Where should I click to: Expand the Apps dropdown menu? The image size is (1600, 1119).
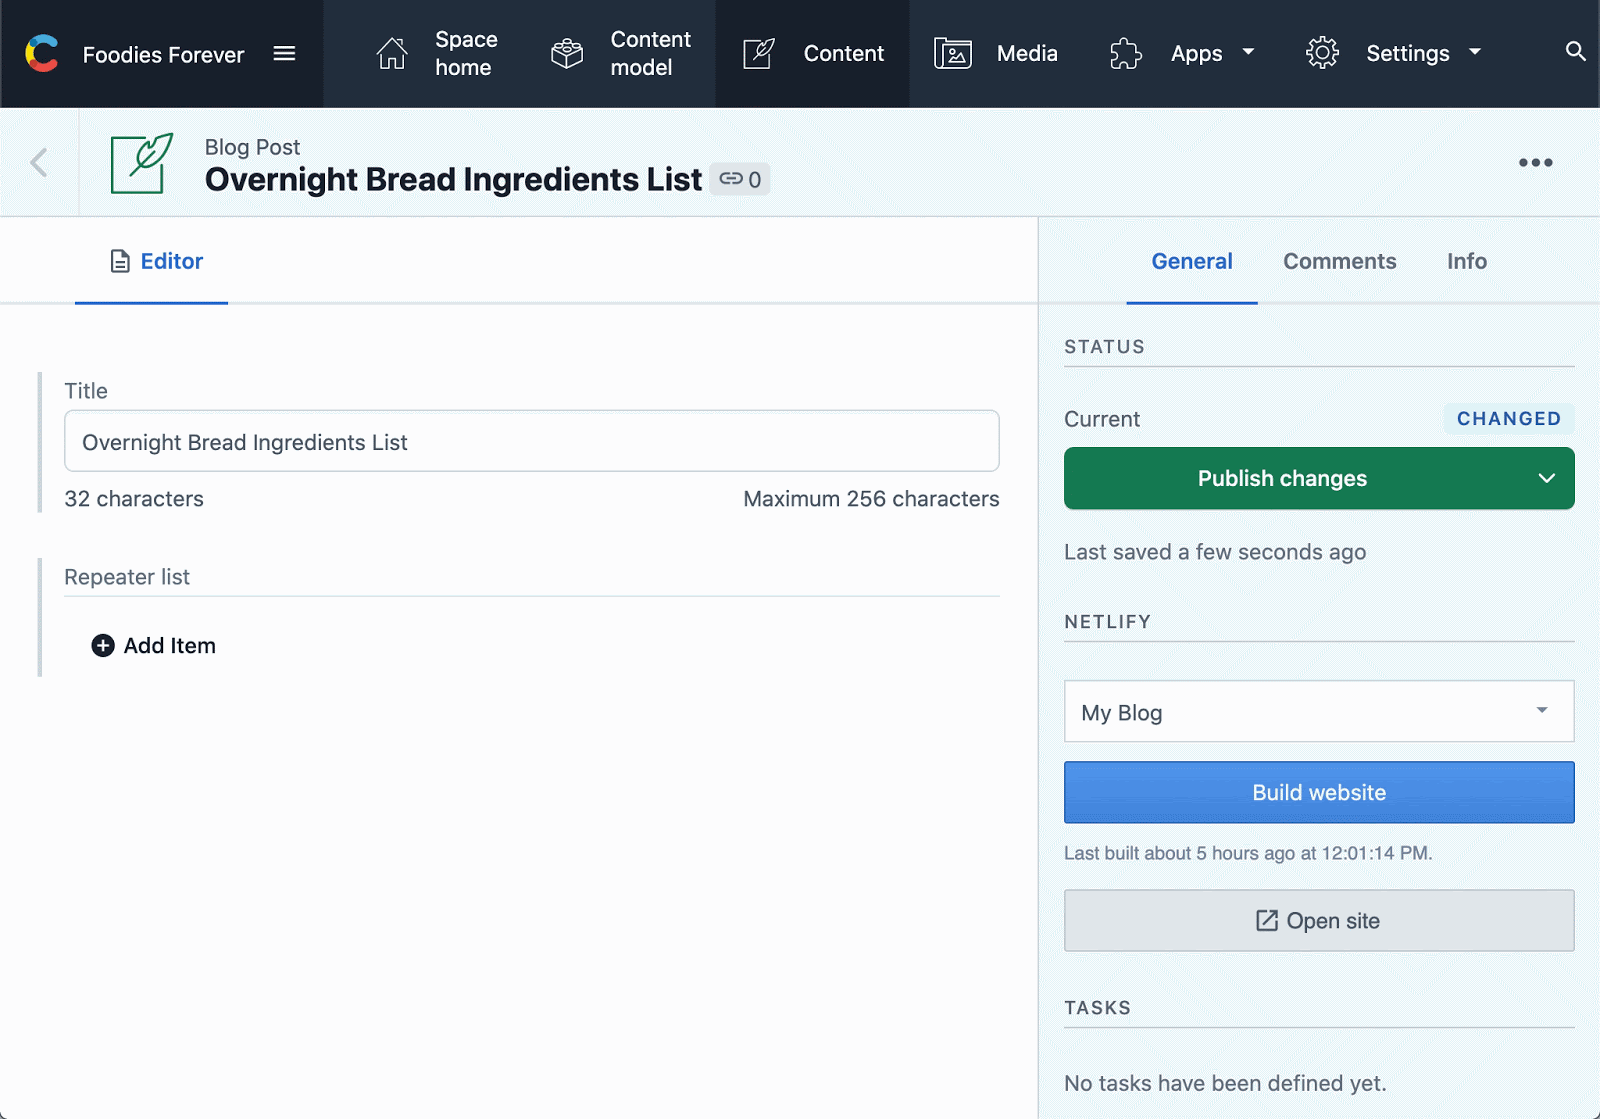[x=1248, y=52]
